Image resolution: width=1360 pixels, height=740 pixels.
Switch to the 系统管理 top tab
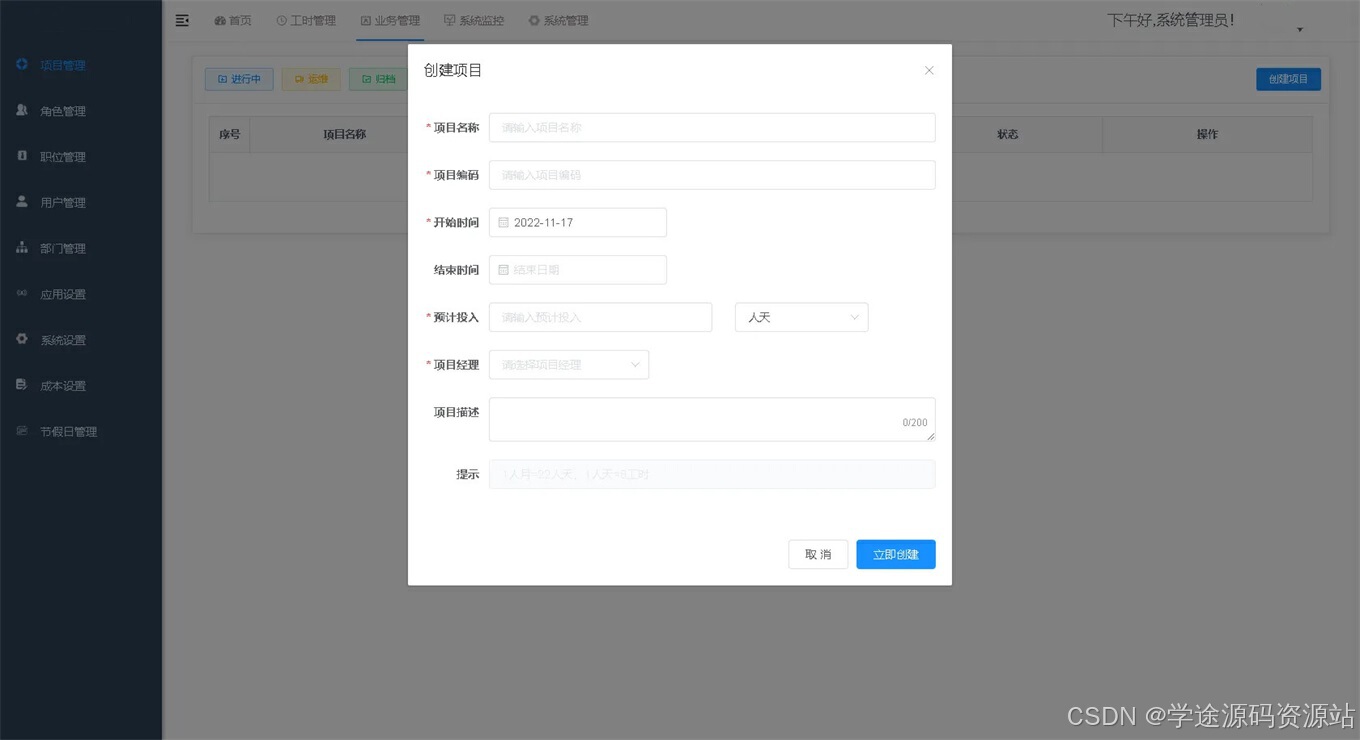[558, 20]
